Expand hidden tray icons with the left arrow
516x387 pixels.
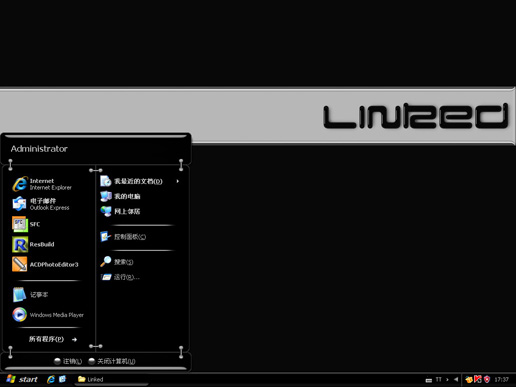456,379
